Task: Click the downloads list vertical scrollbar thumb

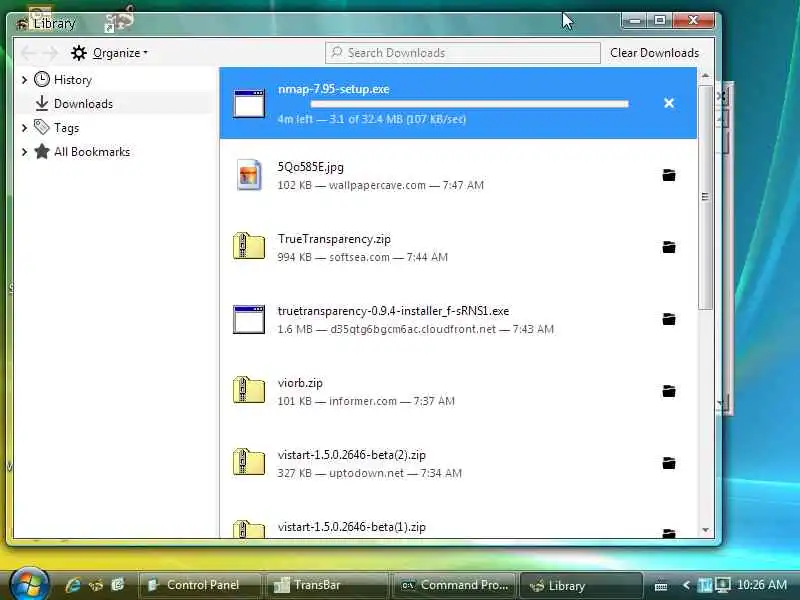Action: 705,197
